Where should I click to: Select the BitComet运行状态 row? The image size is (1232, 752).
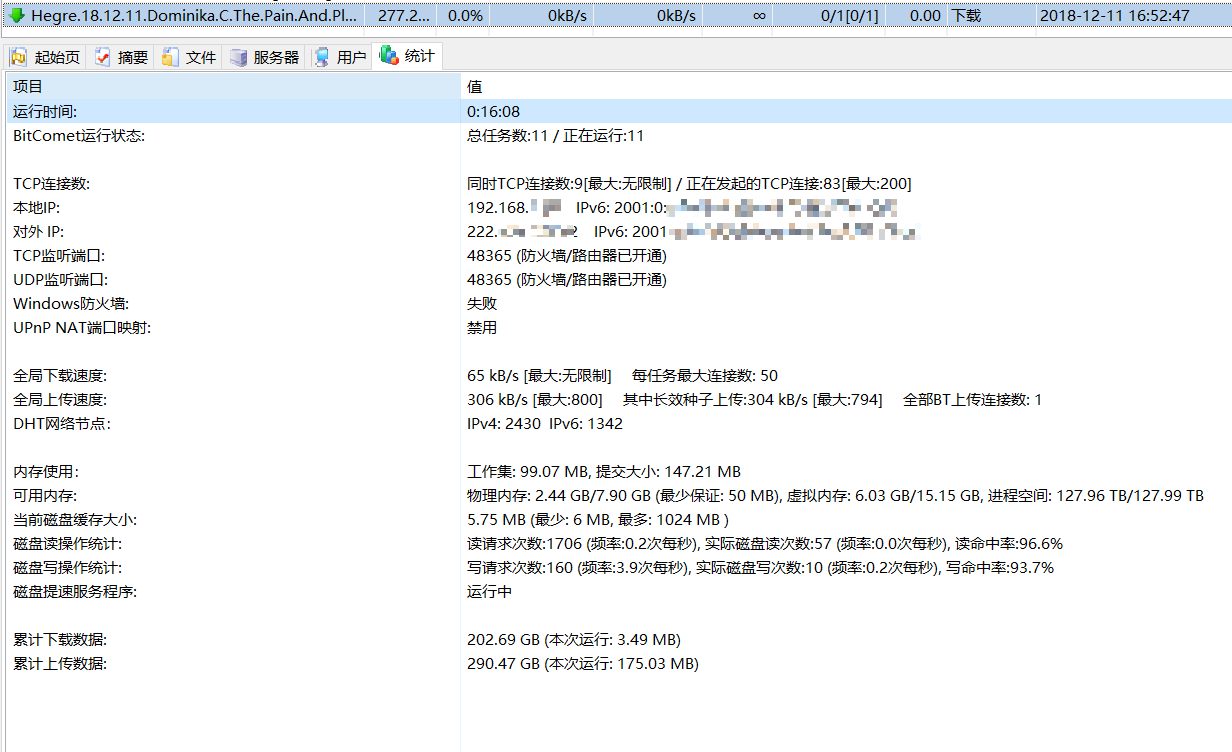[79, 136]
